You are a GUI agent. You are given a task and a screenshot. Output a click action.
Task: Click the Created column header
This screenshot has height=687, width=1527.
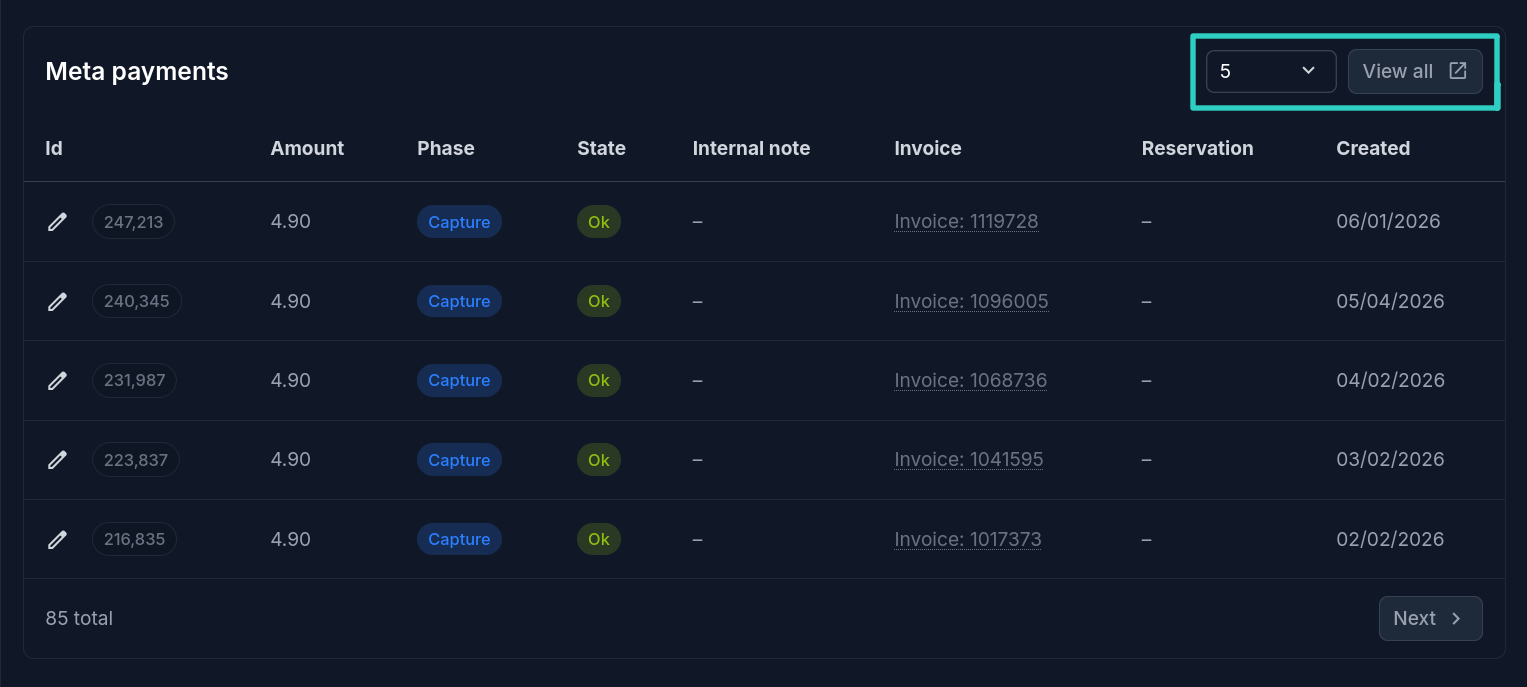tap(1373, 148)
